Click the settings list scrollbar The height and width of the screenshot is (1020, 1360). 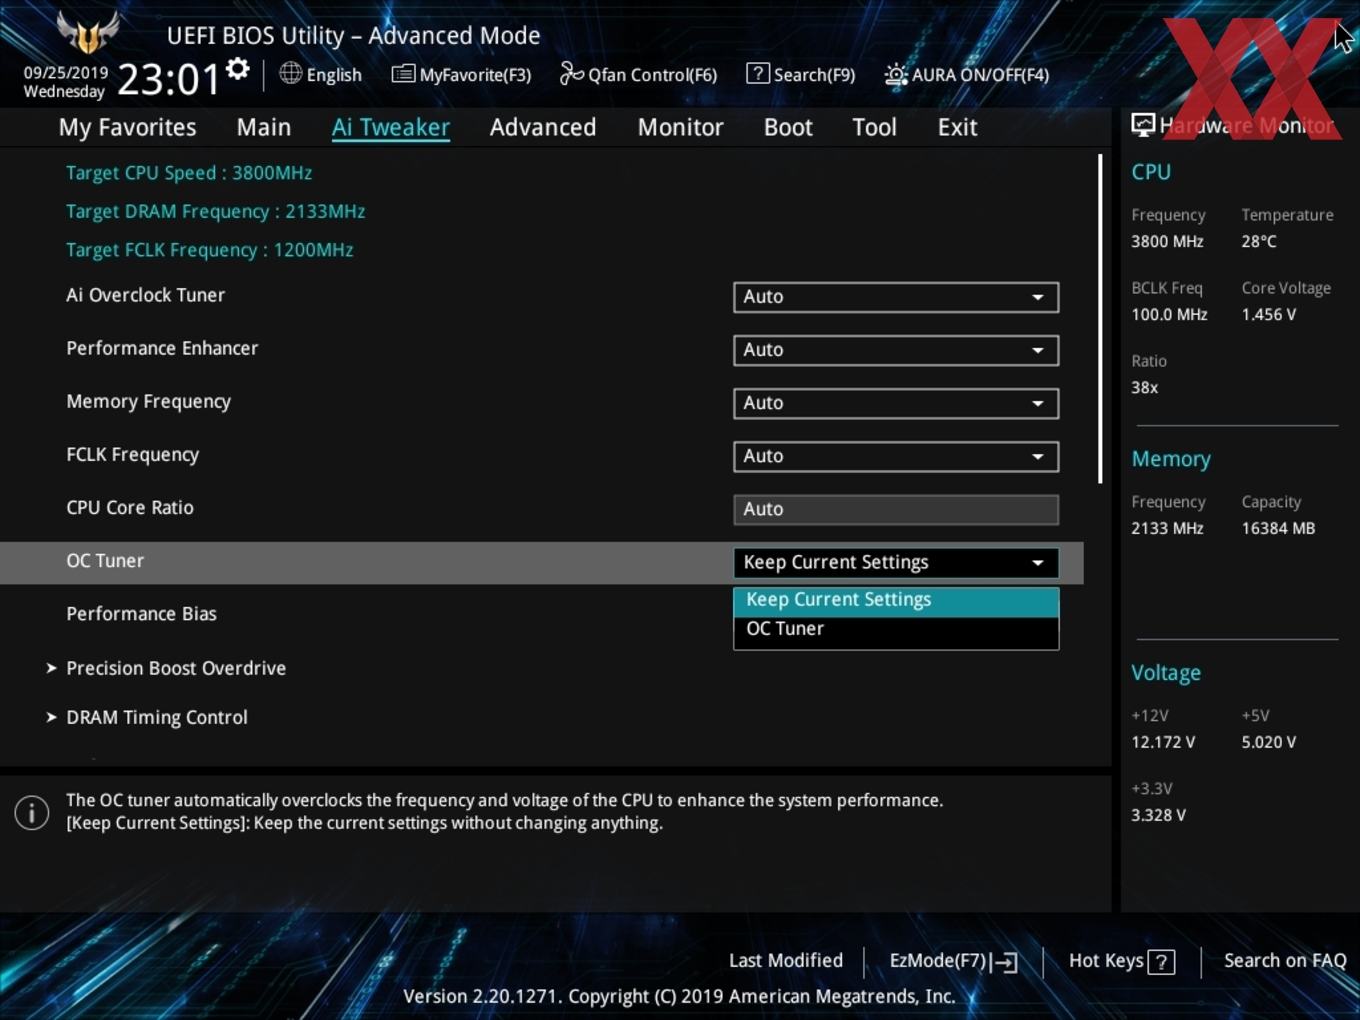1100,318
